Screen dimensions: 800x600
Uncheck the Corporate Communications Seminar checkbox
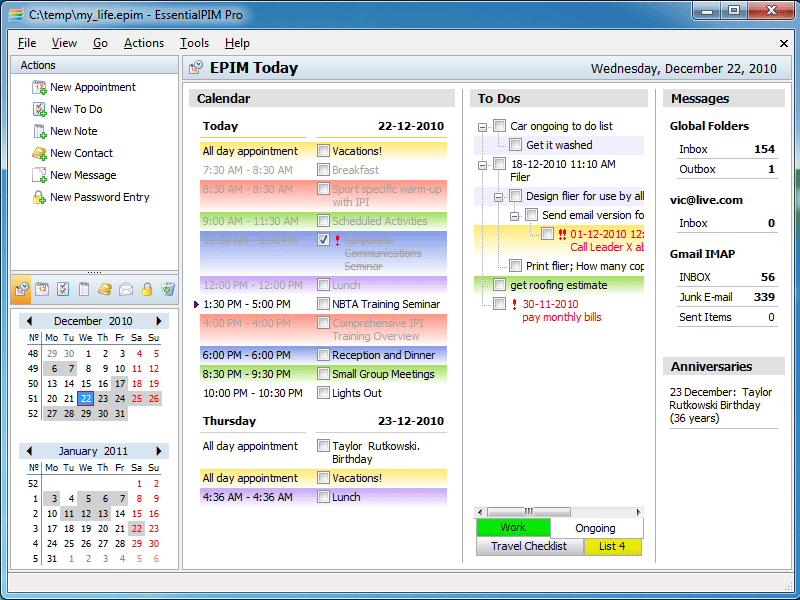pyautogui.click(x=323, y=239)
